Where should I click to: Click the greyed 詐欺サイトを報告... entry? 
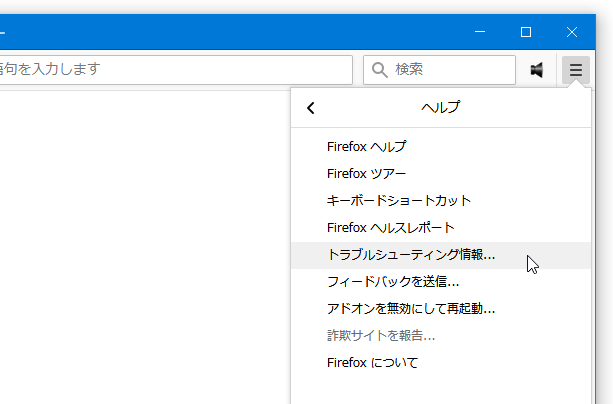441,336
